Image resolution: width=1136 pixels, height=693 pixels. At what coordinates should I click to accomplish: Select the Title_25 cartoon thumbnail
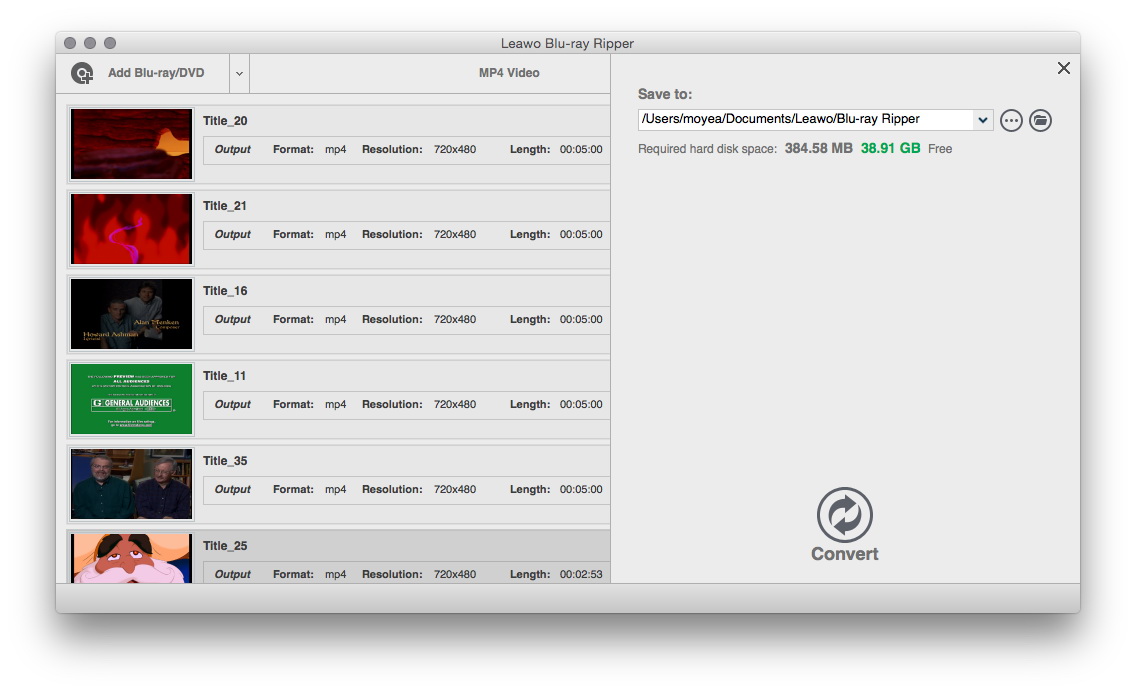pos(131,558)
